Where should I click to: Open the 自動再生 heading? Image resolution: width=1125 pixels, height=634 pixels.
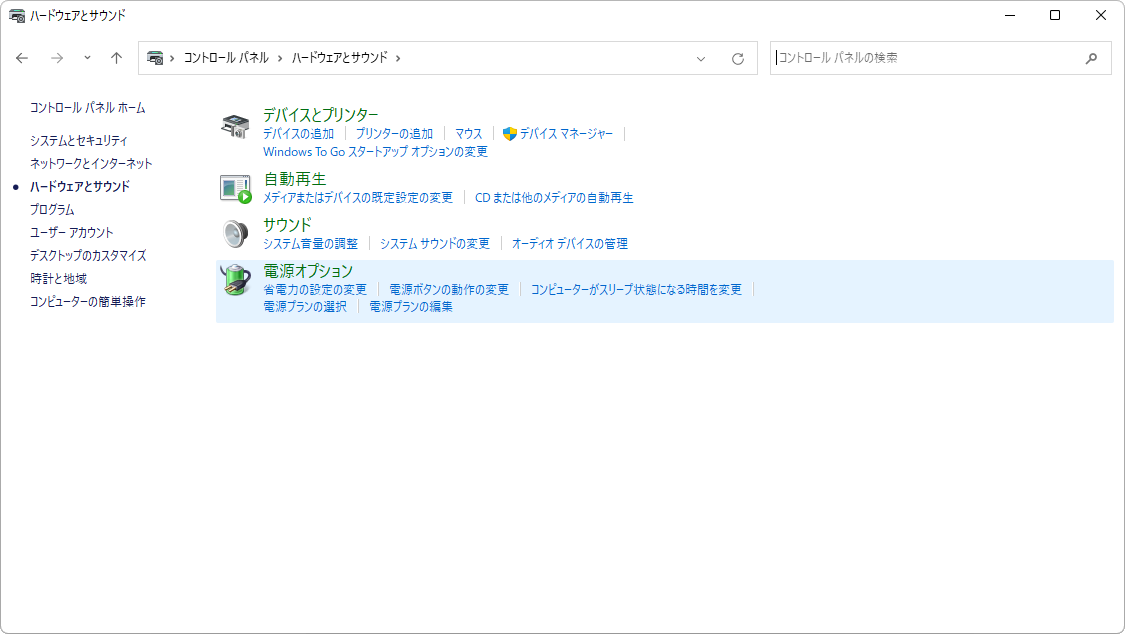point(295,179)
